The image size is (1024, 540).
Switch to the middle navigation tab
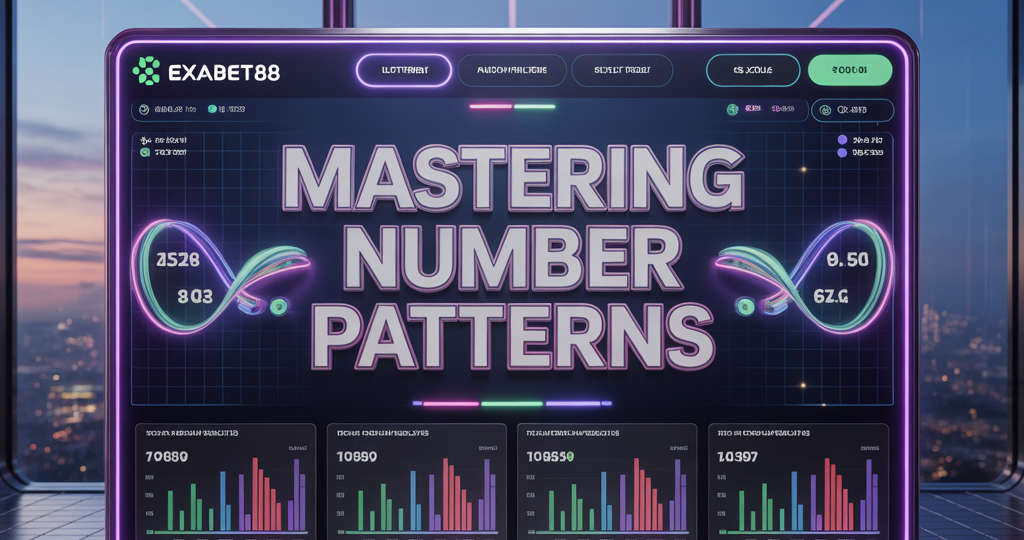coord(512,71)
